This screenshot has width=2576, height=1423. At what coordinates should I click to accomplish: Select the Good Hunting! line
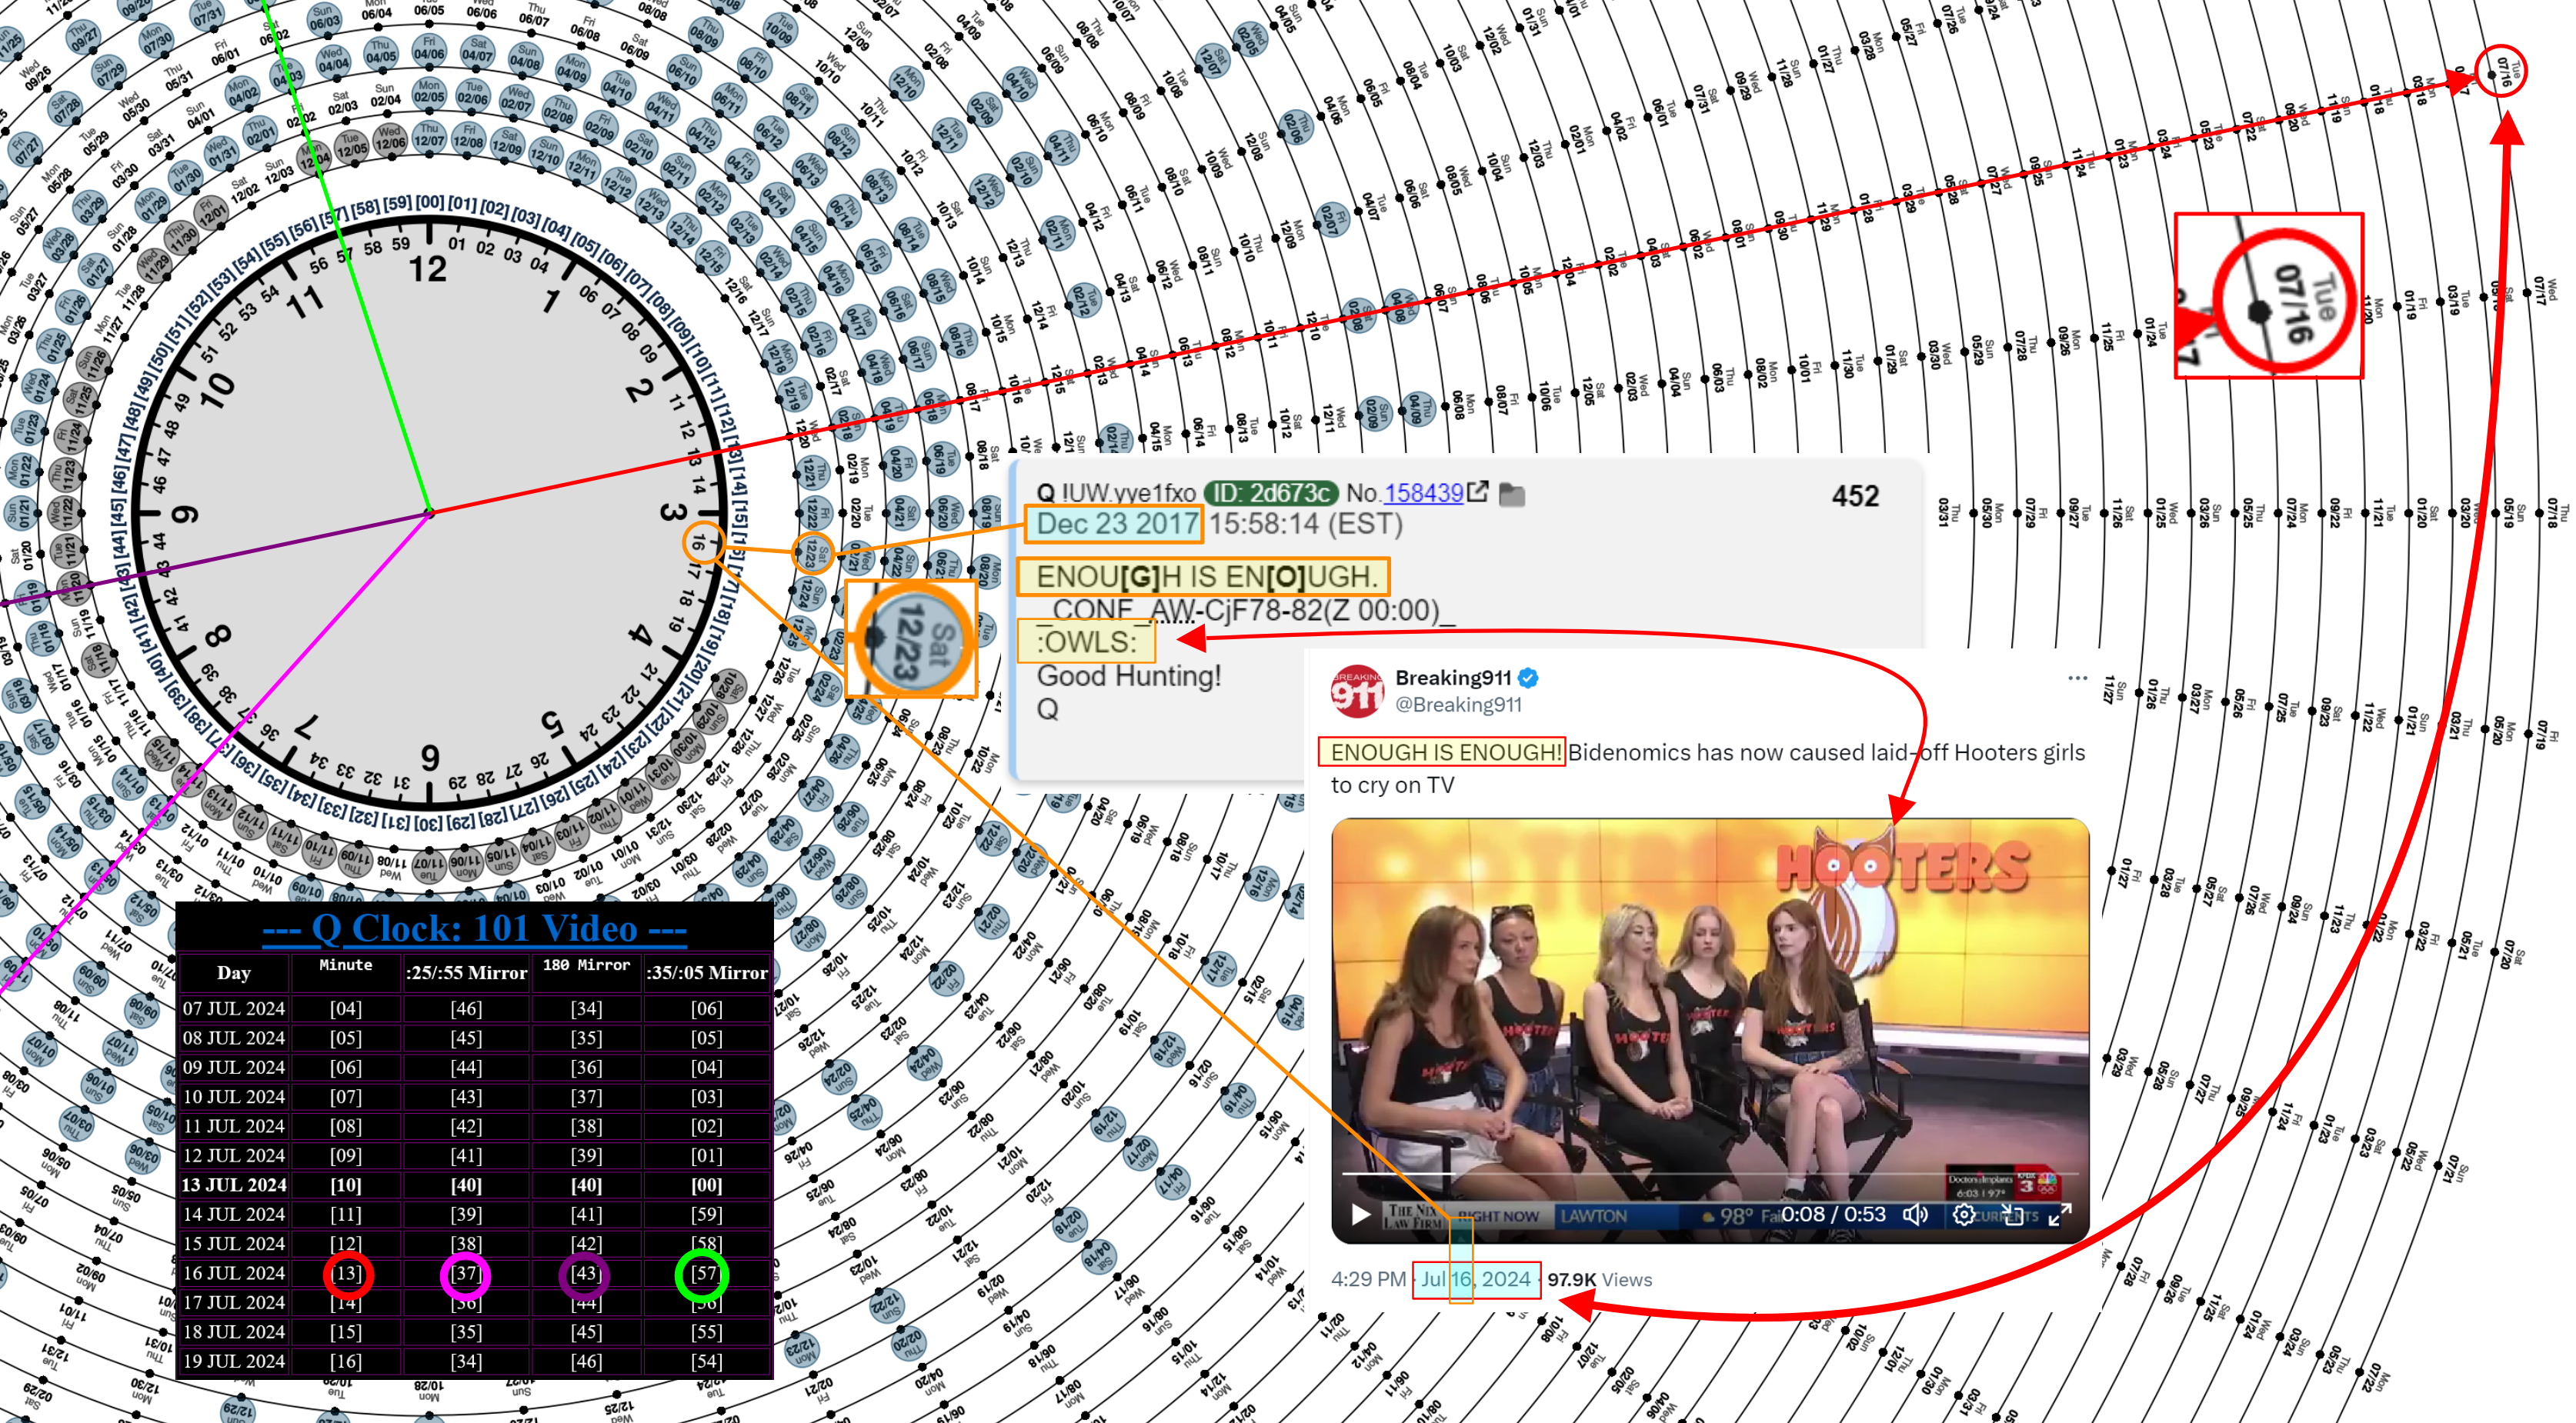coord(1129,676)
